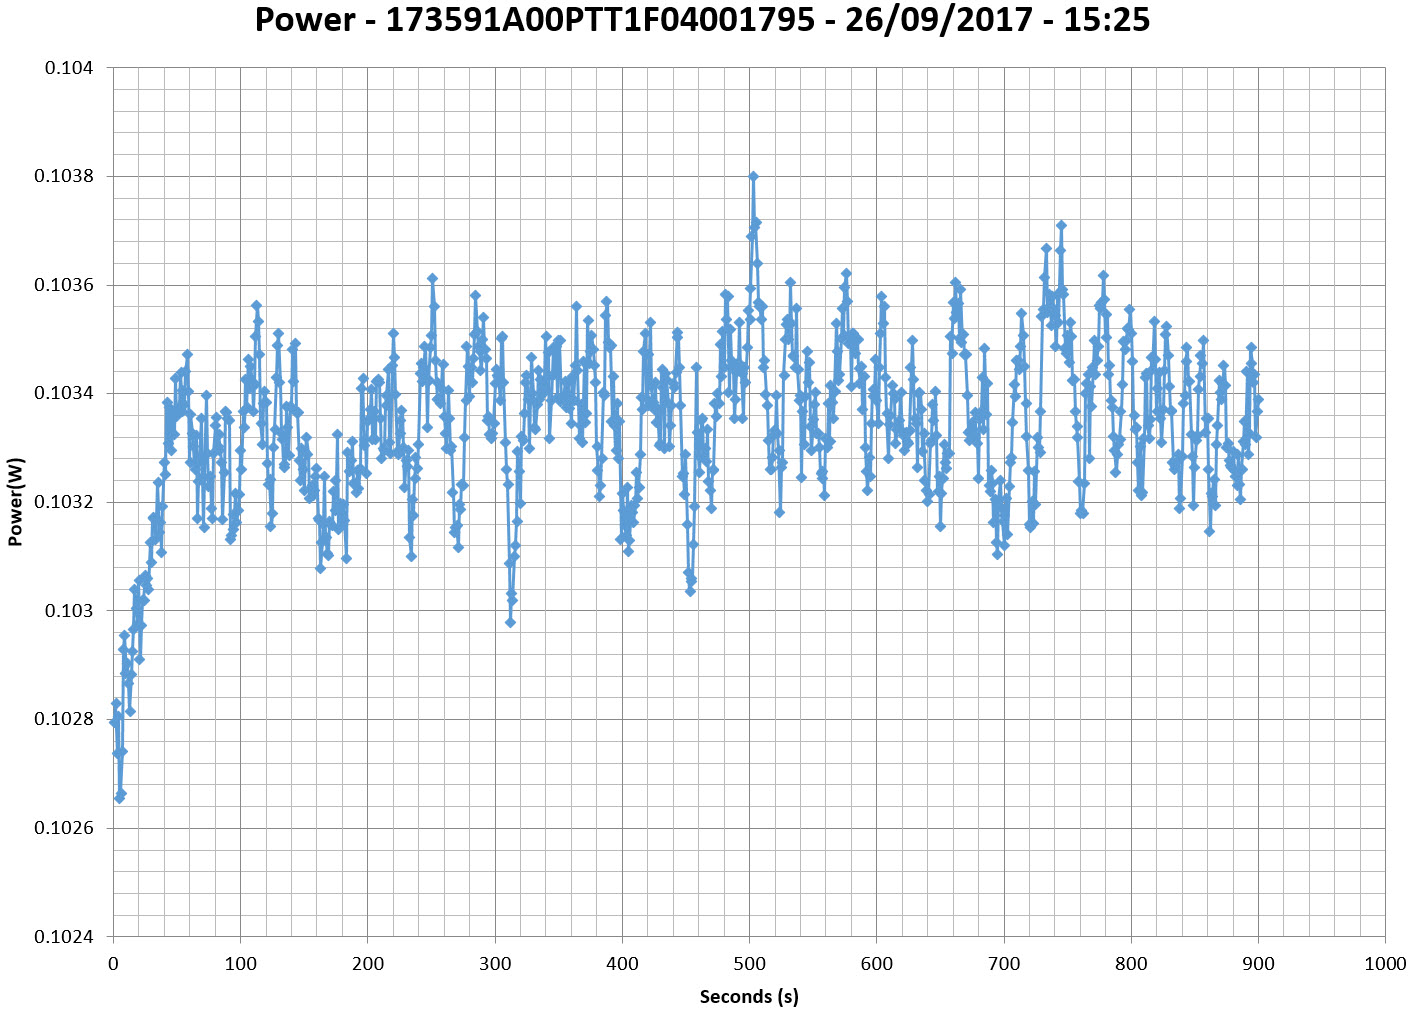Click the 700 x-axis tick label
1411x1016 pixels.
point(1004,964)
